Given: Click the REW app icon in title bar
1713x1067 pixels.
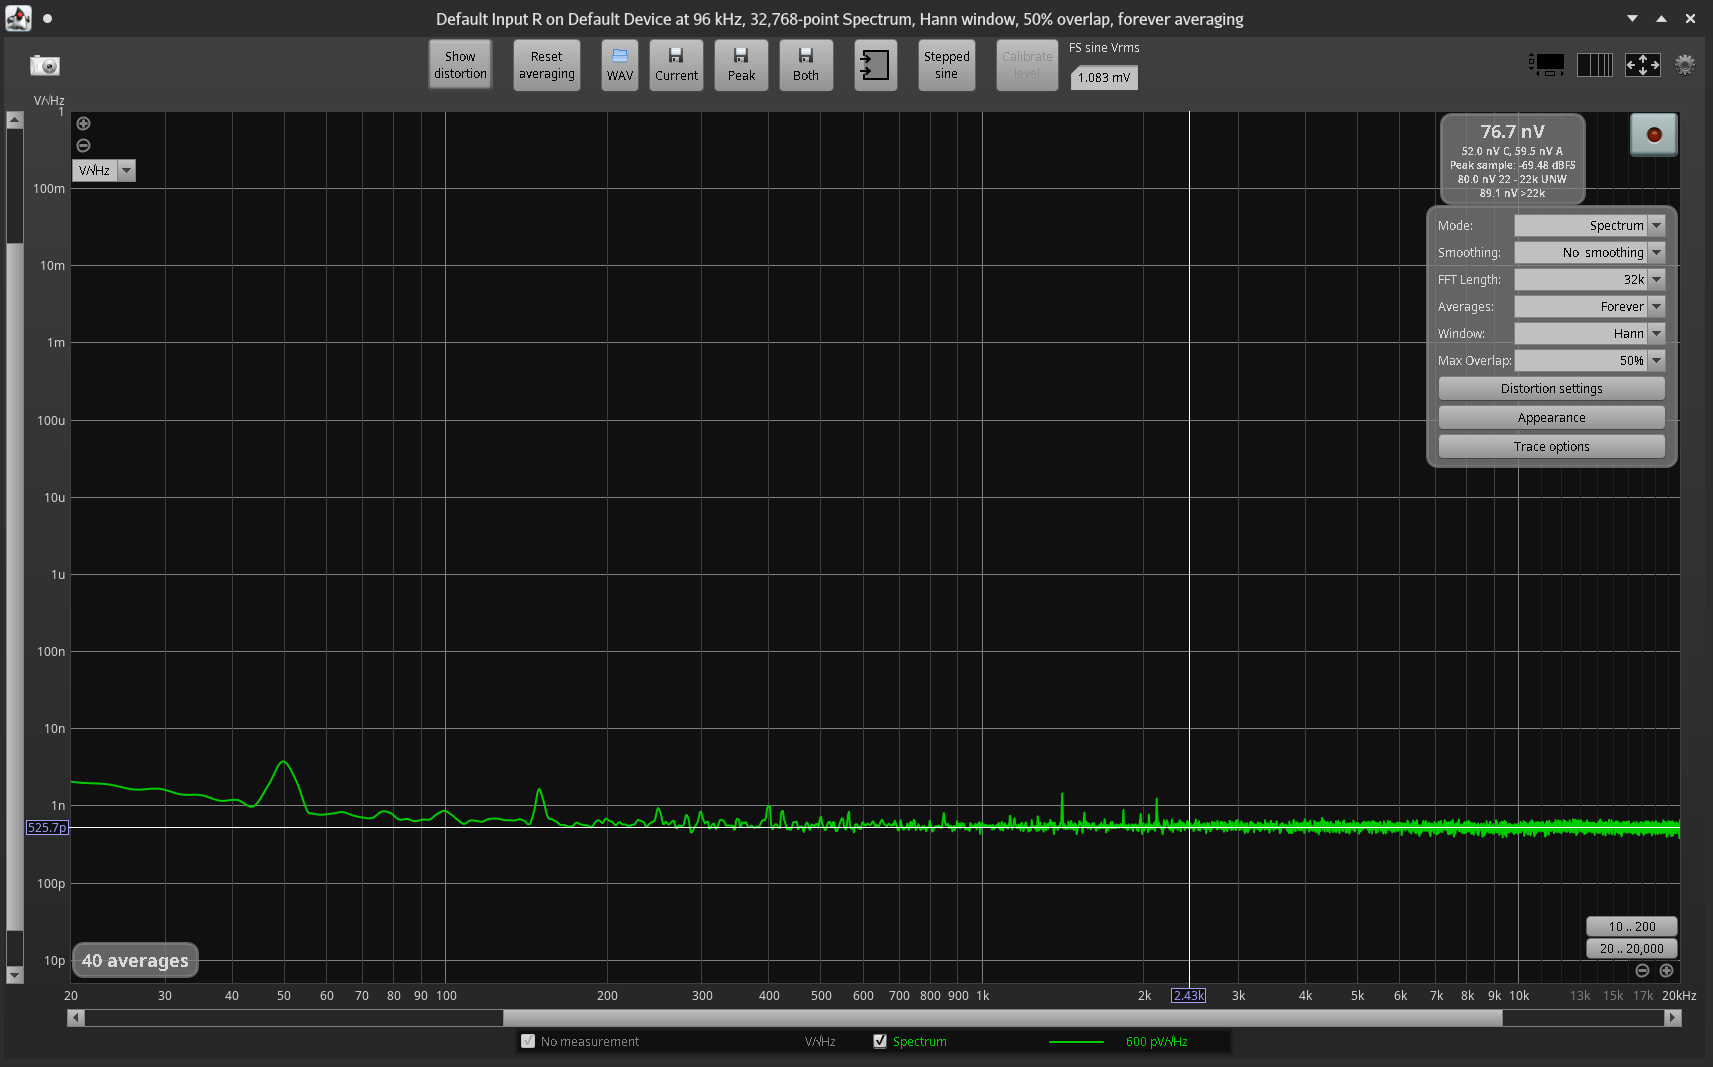Looking at the screenshot, I should click(18, 18).
